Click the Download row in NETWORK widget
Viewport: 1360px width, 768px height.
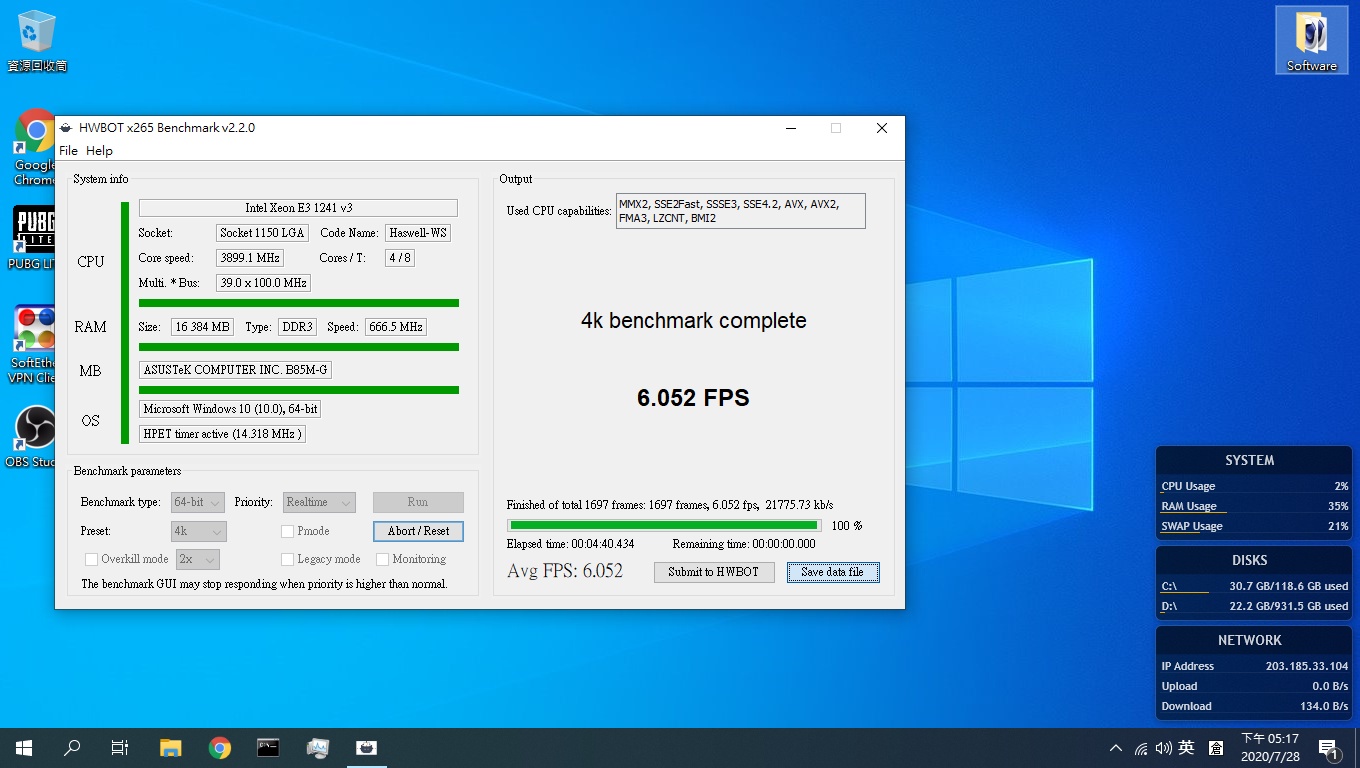pos(1254,706)
